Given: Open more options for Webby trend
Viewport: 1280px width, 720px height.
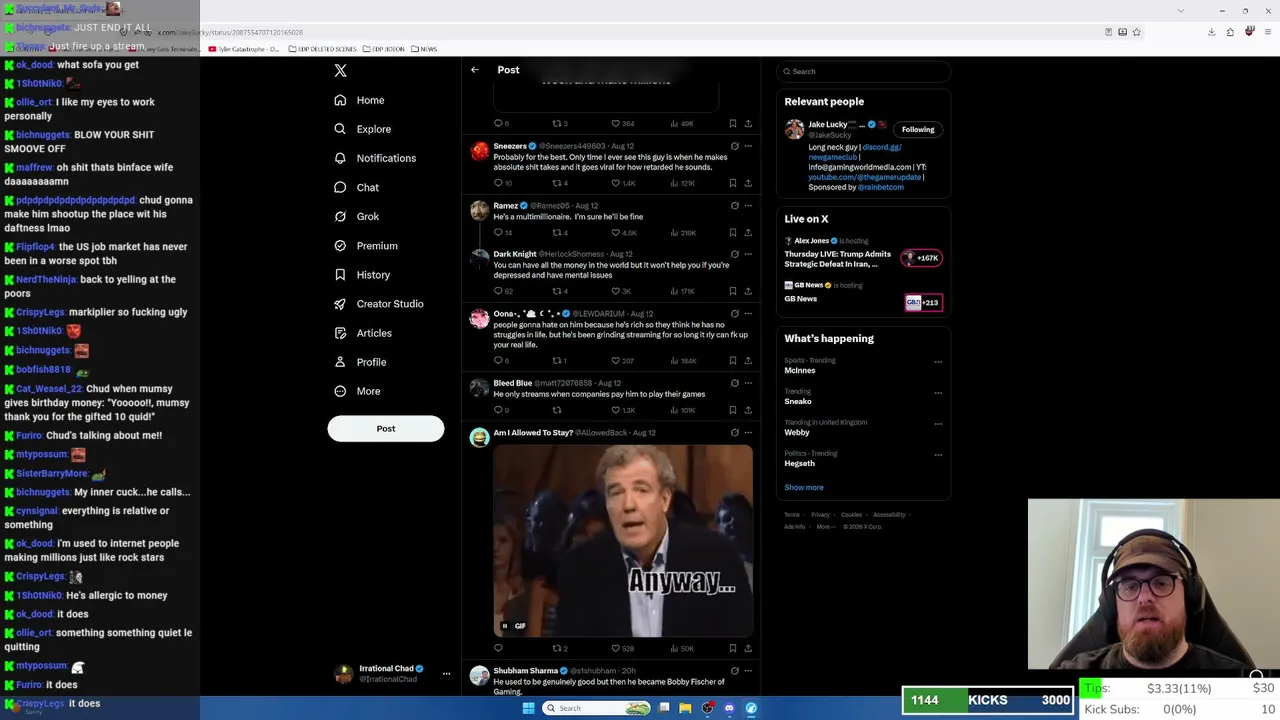Looking at the screenshot, I should coord(938,424).
